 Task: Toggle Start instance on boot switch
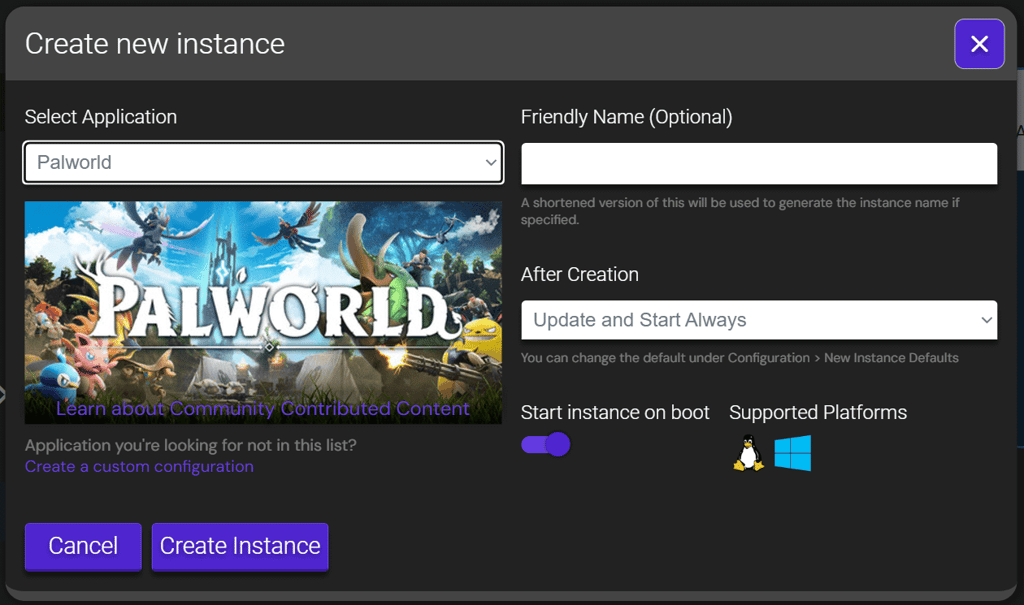(546, 445)
